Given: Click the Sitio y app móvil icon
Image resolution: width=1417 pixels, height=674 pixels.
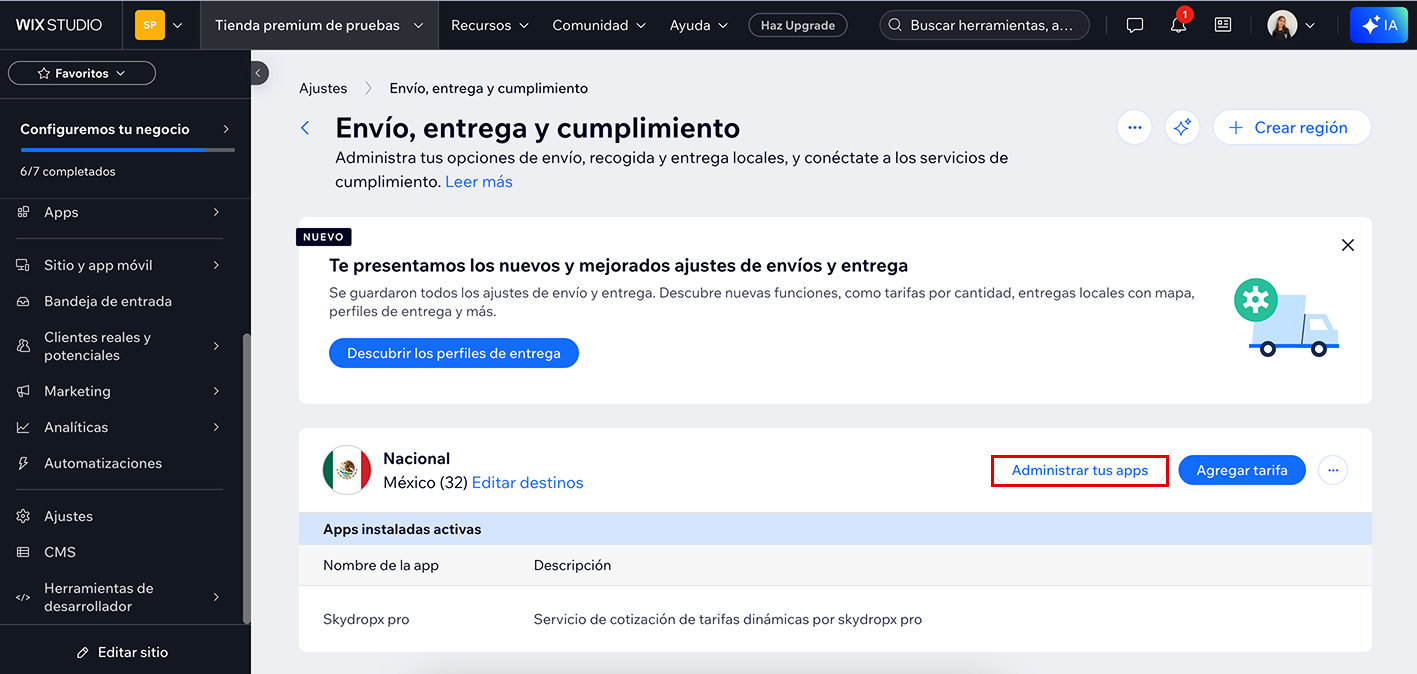Looking at the screenshot, I should click(24, 265).
